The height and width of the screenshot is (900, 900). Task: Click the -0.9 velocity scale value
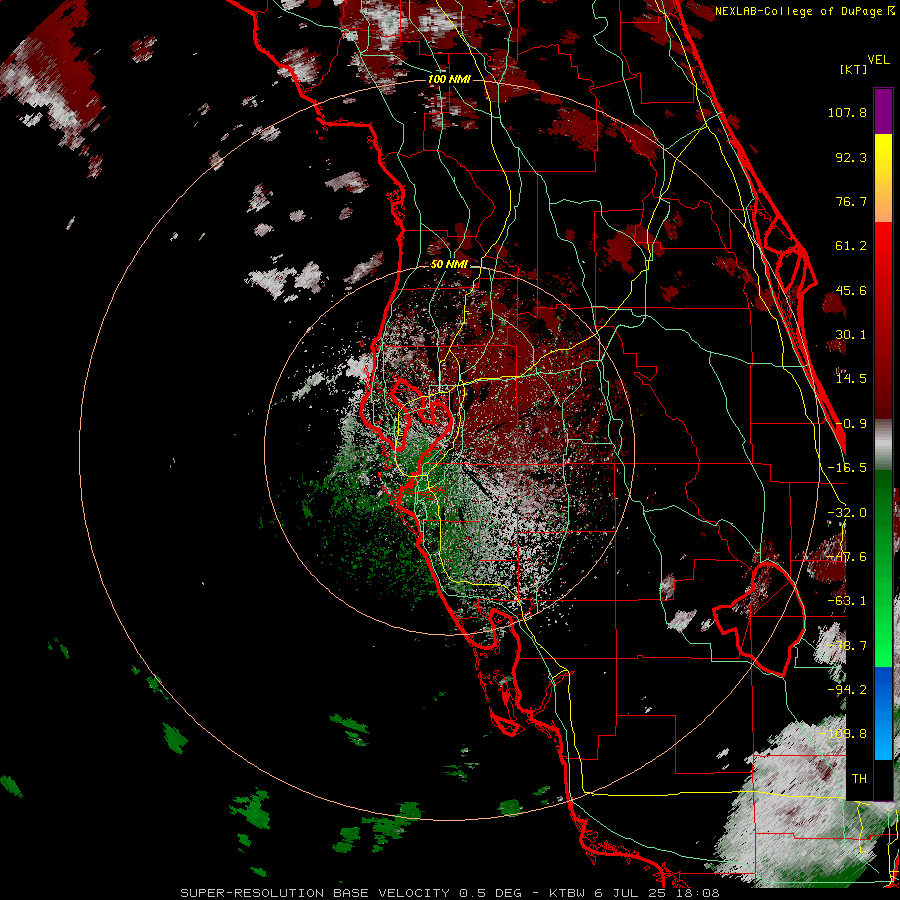(851, 424)
